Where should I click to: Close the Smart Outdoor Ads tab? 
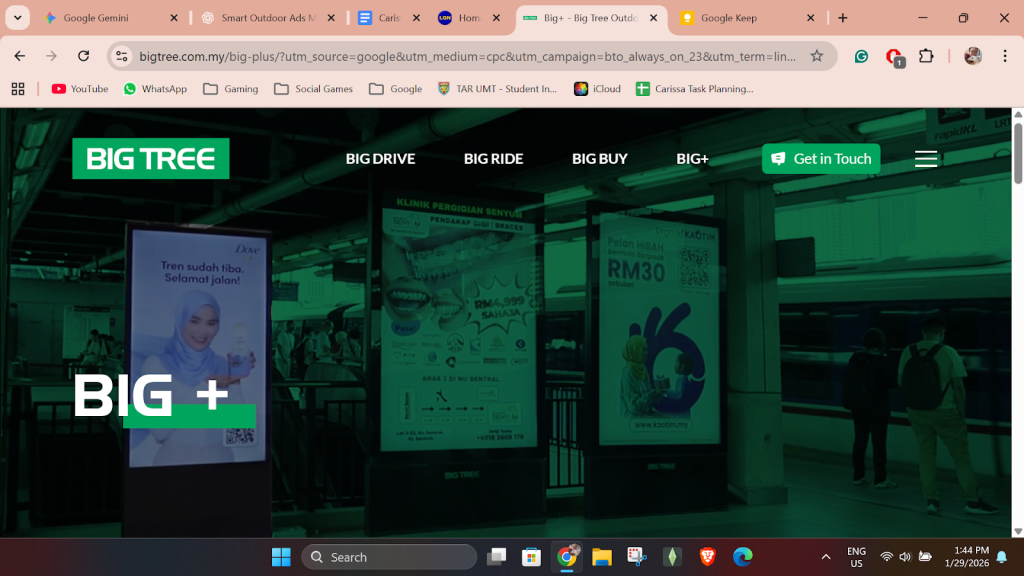coord(331,18)
